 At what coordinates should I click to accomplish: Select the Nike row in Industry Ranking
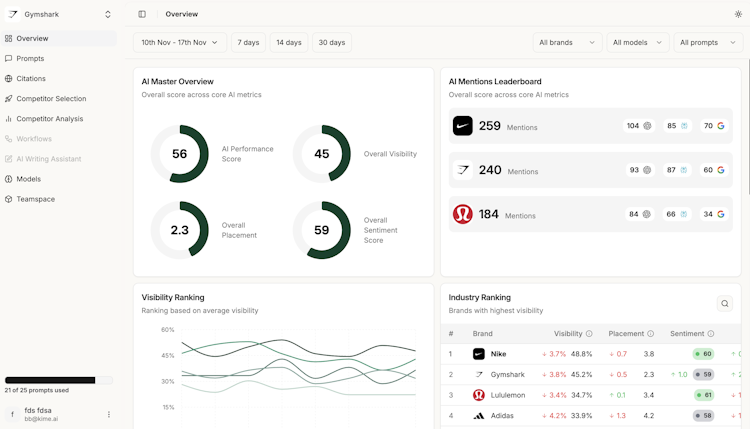point(591,354)
